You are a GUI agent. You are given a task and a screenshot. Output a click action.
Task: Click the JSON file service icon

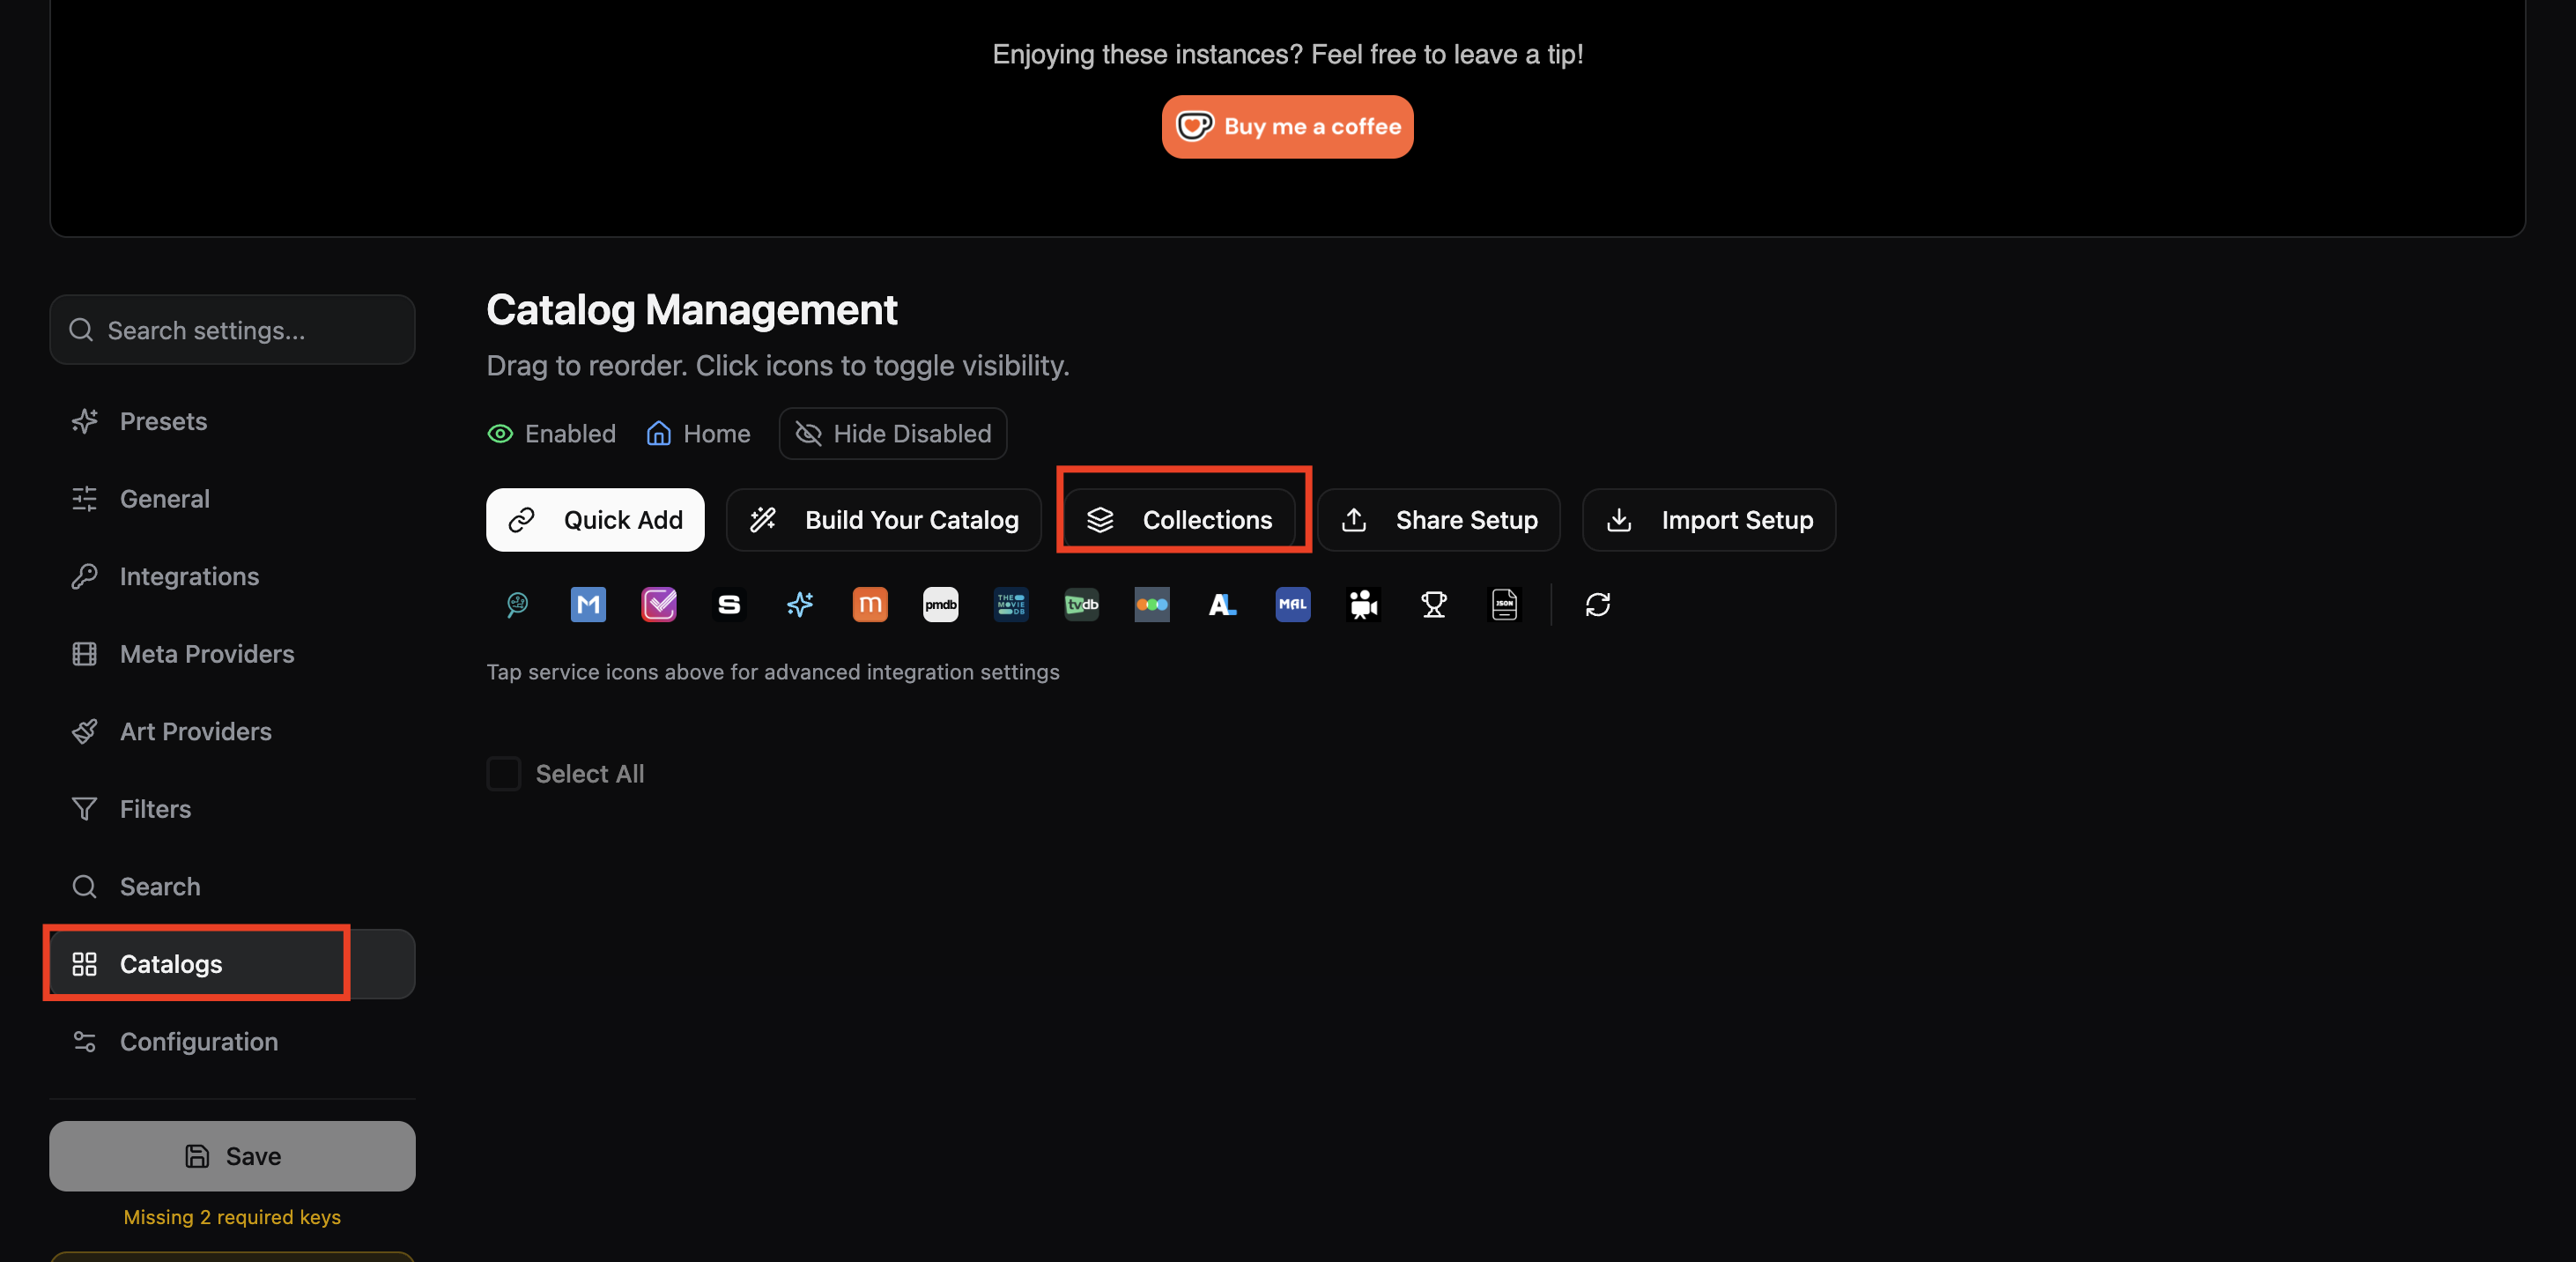(x=1504, y=604)
